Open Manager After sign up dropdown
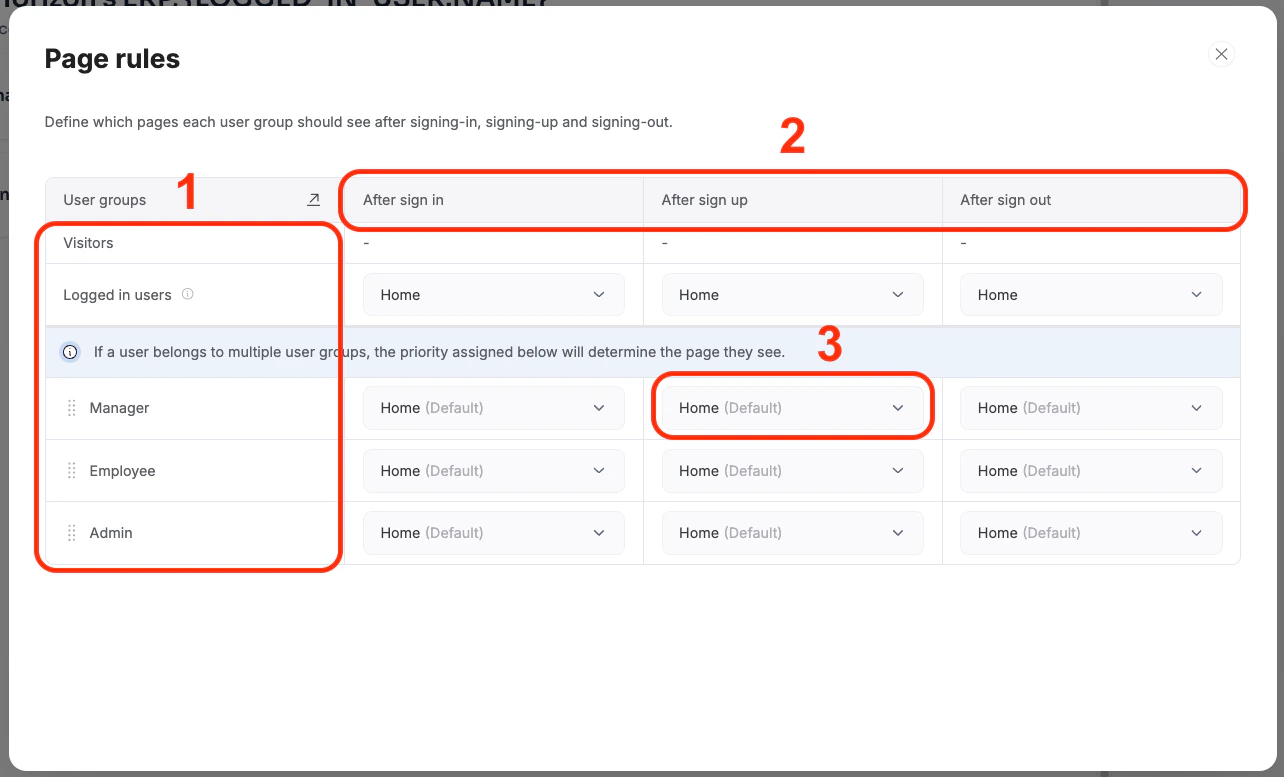Viewport: 1284px width, 777px height. [x=793, y=408]
